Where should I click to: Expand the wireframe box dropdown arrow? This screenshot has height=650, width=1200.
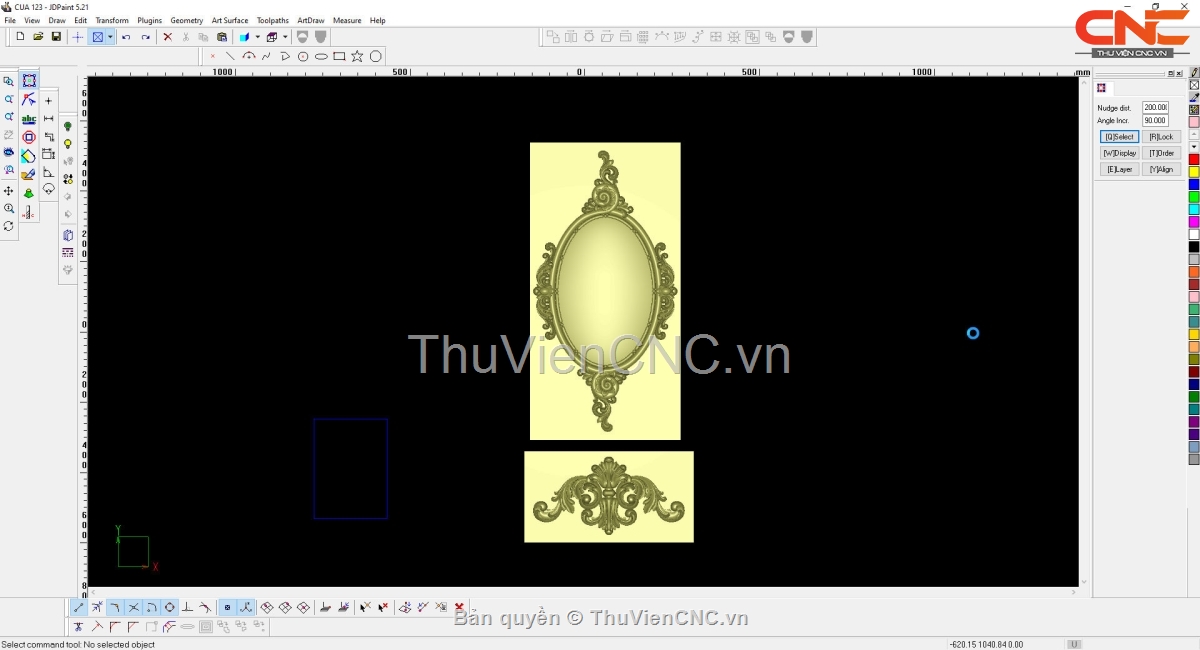pyautogui.click(x=285, y=37)
